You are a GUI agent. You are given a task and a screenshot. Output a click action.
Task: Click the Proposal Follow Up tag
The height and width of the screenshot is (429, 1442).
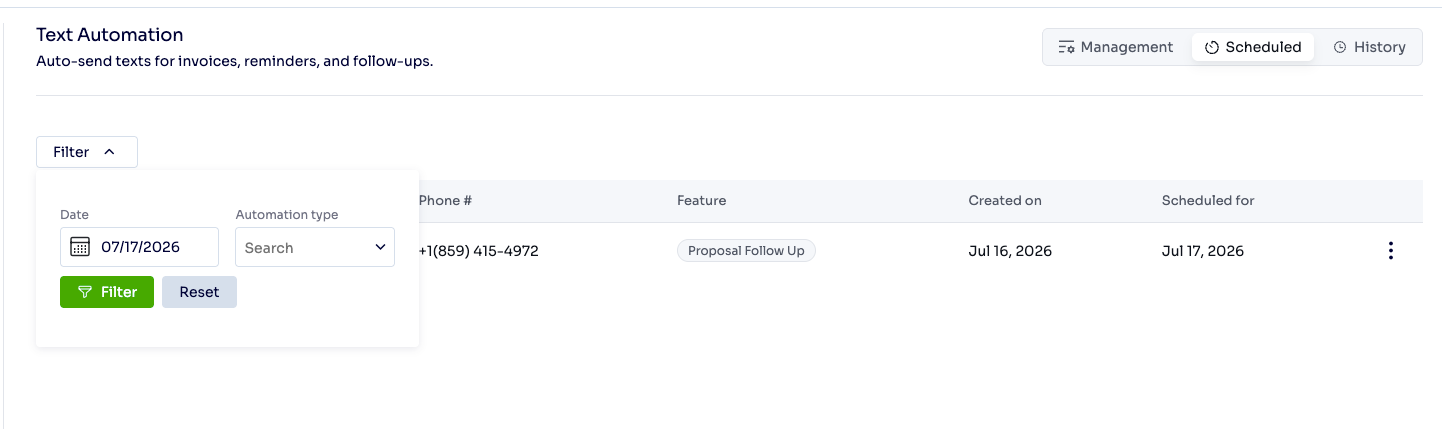pos(746,251)
